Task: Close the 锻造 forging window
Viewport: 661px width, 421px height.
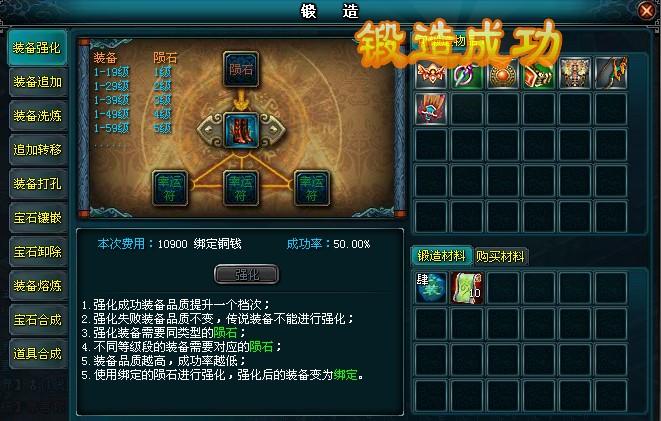Action: coord(646,10)
